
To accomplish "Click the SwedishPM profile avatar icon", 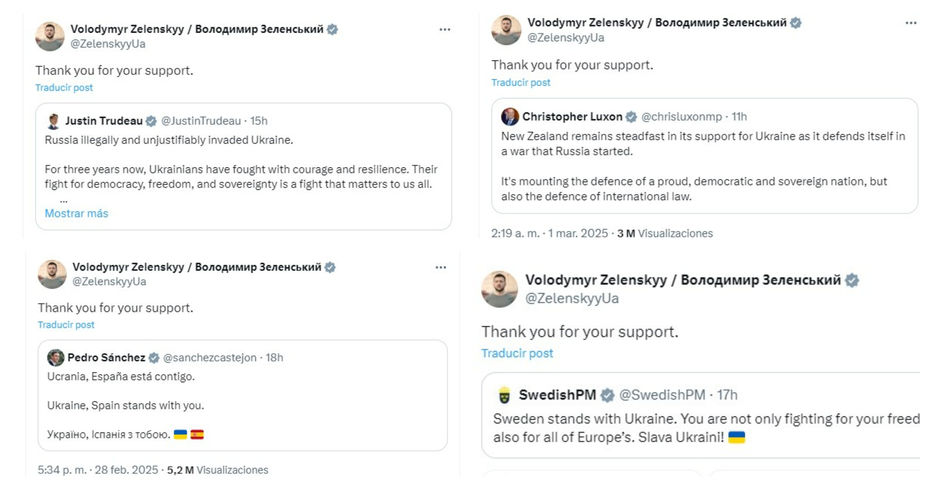I will [x=504, y=394].
